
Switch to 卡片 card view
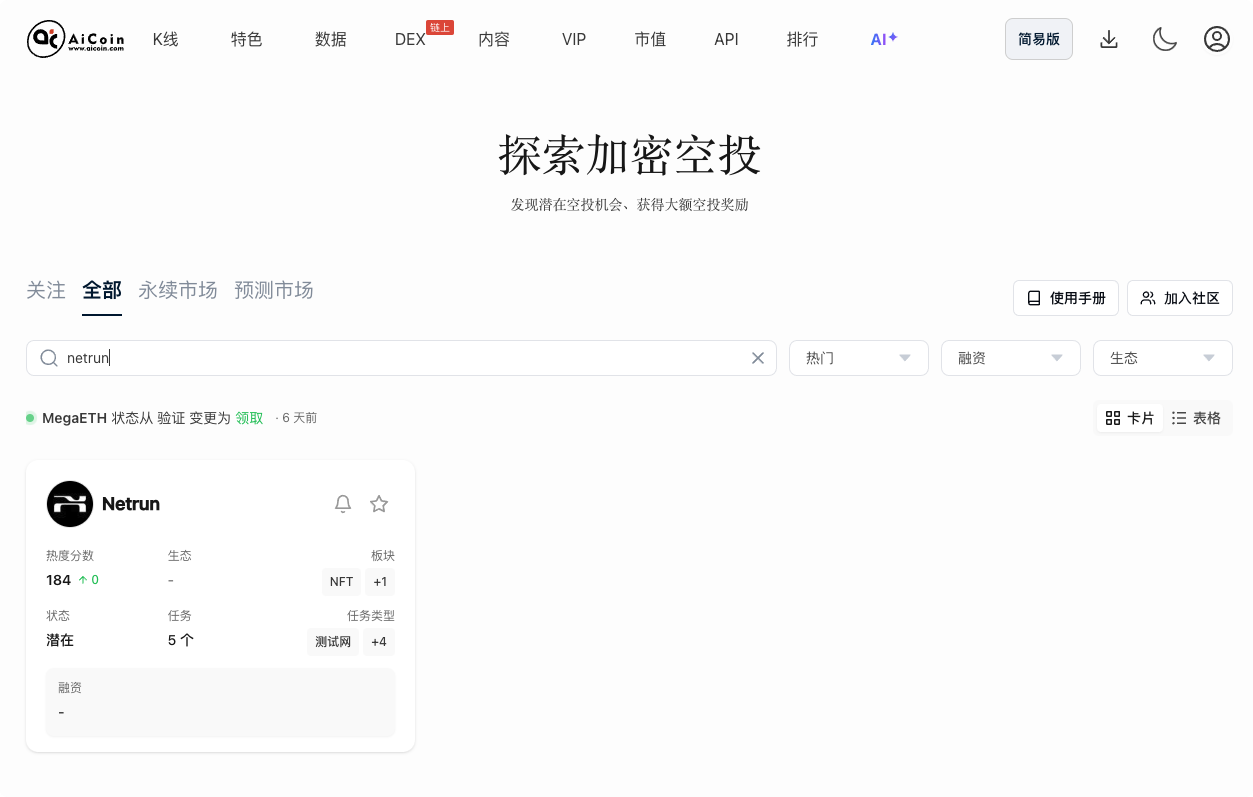coord(1130,418)
